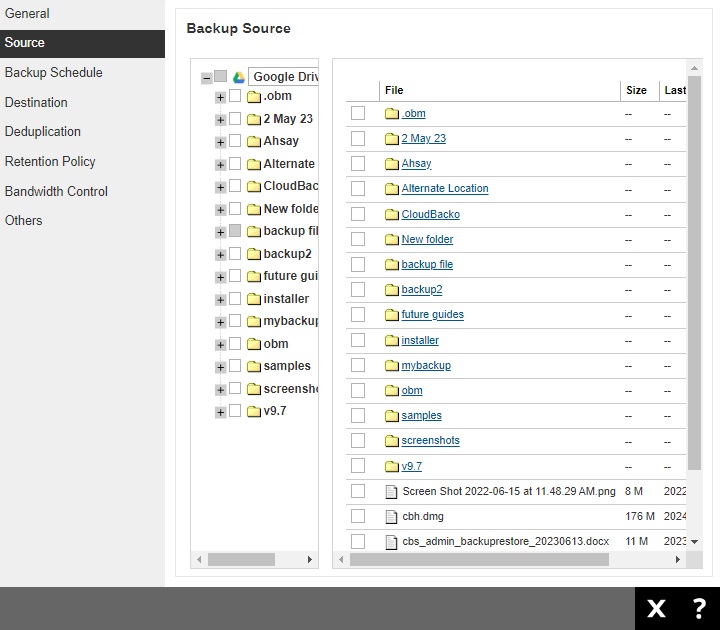Click the Ahsay folder icon in tree

coord(253,141)
